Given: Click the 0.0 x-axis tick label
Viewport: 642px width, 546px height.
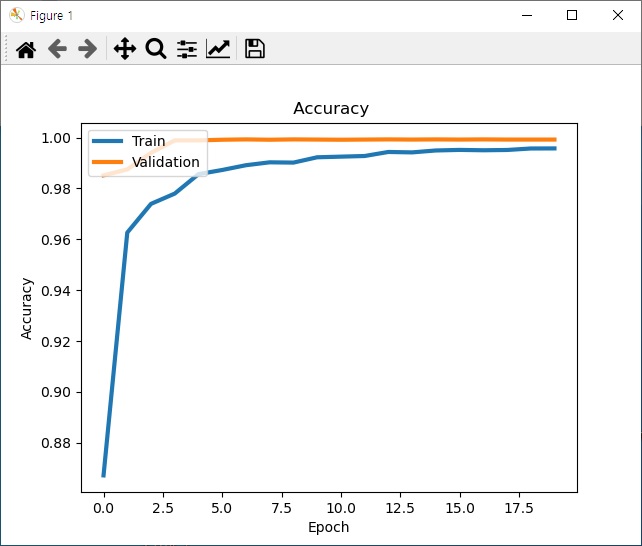Looking at the screenshot, I should (x=104, y=508).
